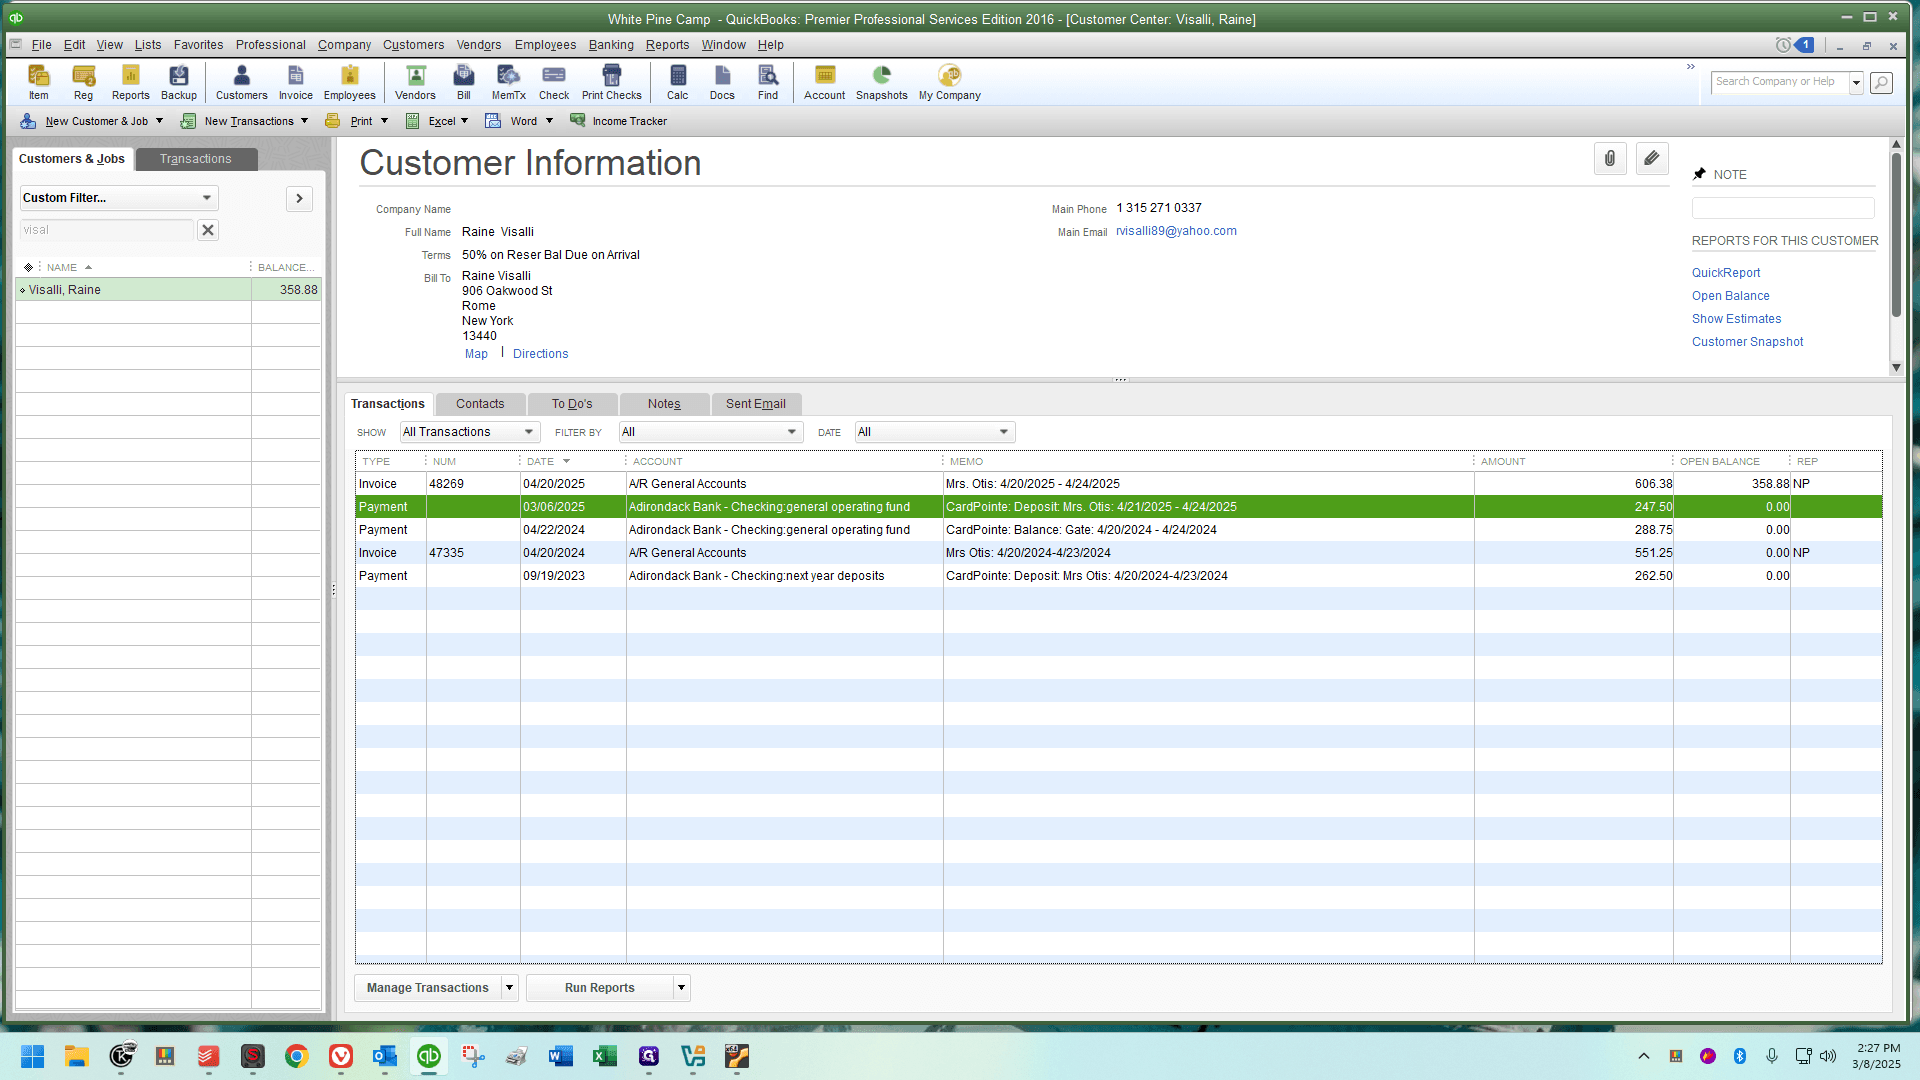Open the Reg register icon

(x=83, y=82)
